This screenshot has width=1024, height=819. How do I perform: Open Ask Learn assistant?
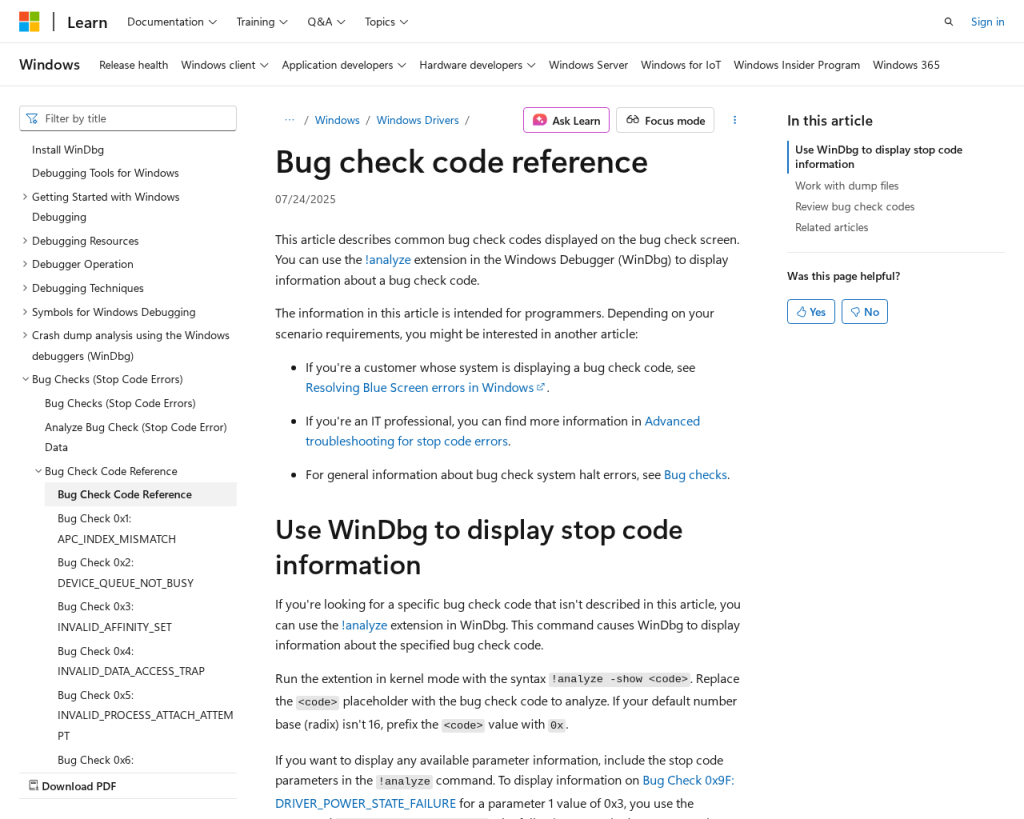pos(566,120)
